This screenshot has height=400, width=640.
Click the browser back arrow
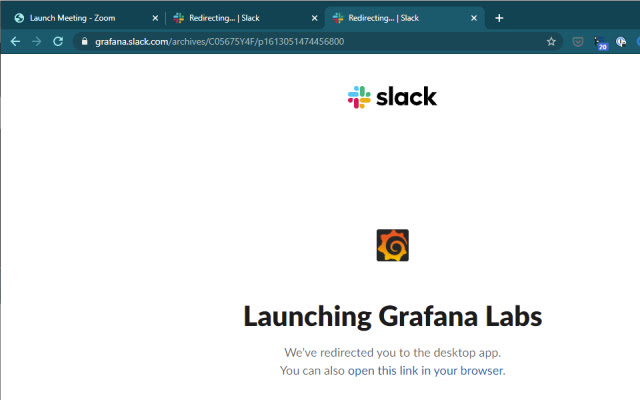15,41
